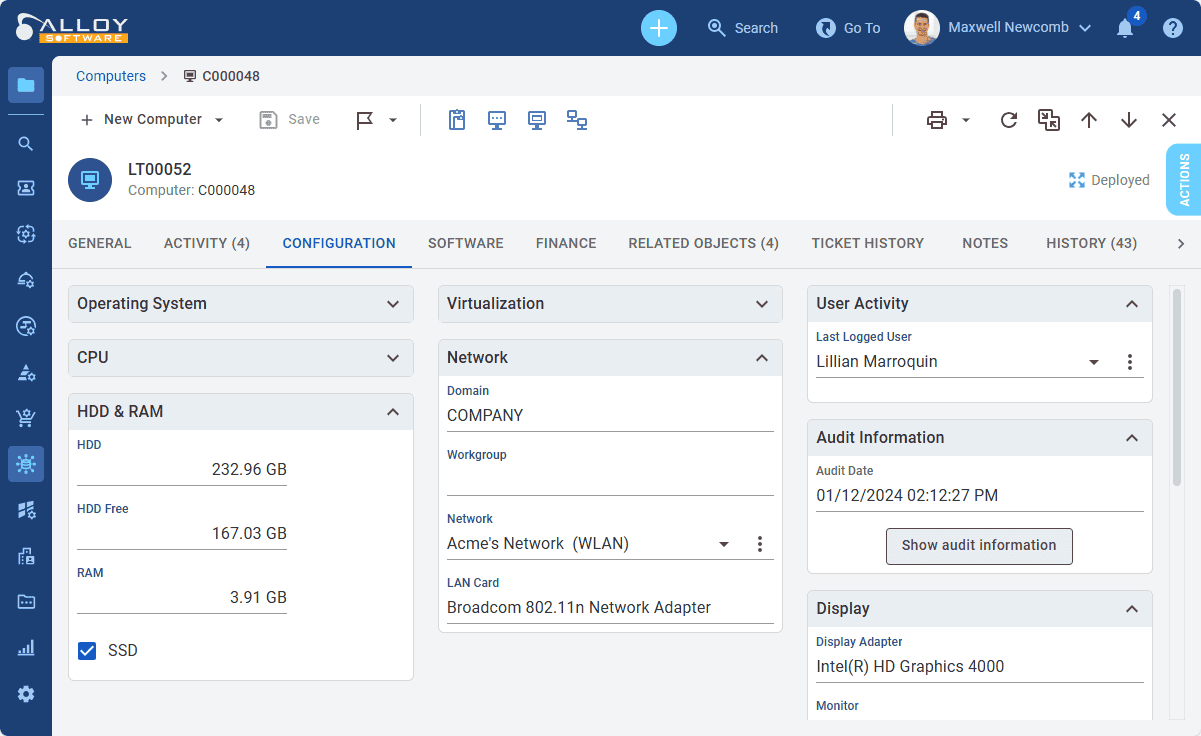This screenshot has height=736, width=1201.
Task: Click the Computers breadcrumb link
Action: 111,76
